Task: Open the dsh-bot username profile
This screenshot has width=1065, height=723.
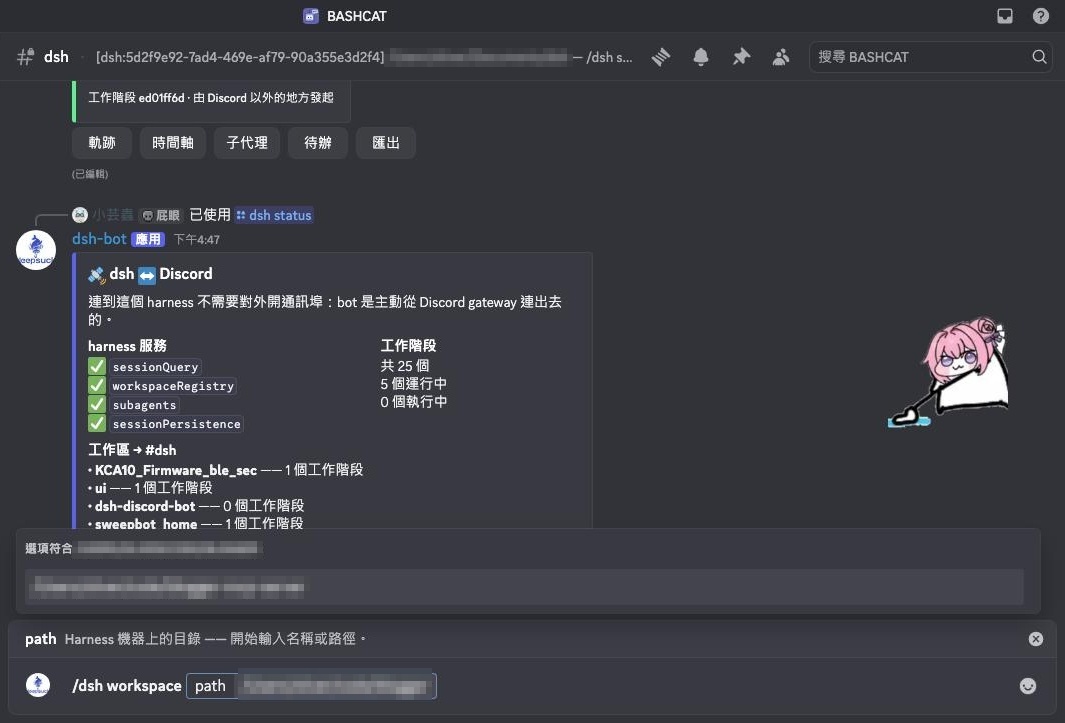Action: coord(99,239)
